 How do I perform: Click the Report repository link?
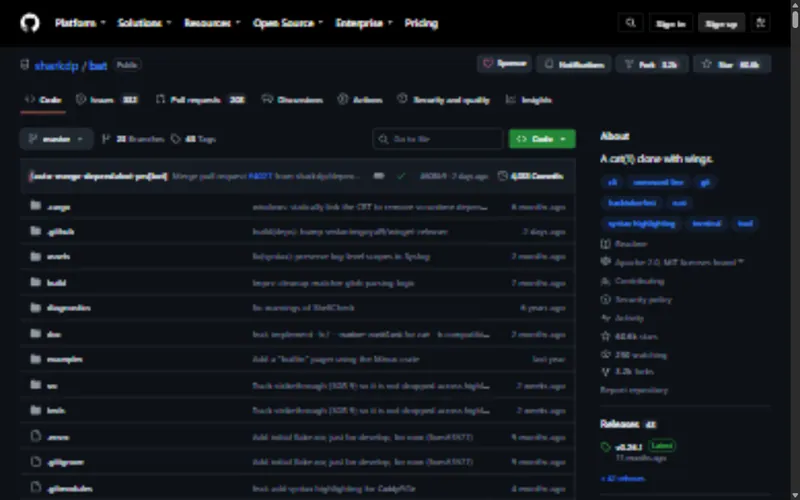[634, 390]
